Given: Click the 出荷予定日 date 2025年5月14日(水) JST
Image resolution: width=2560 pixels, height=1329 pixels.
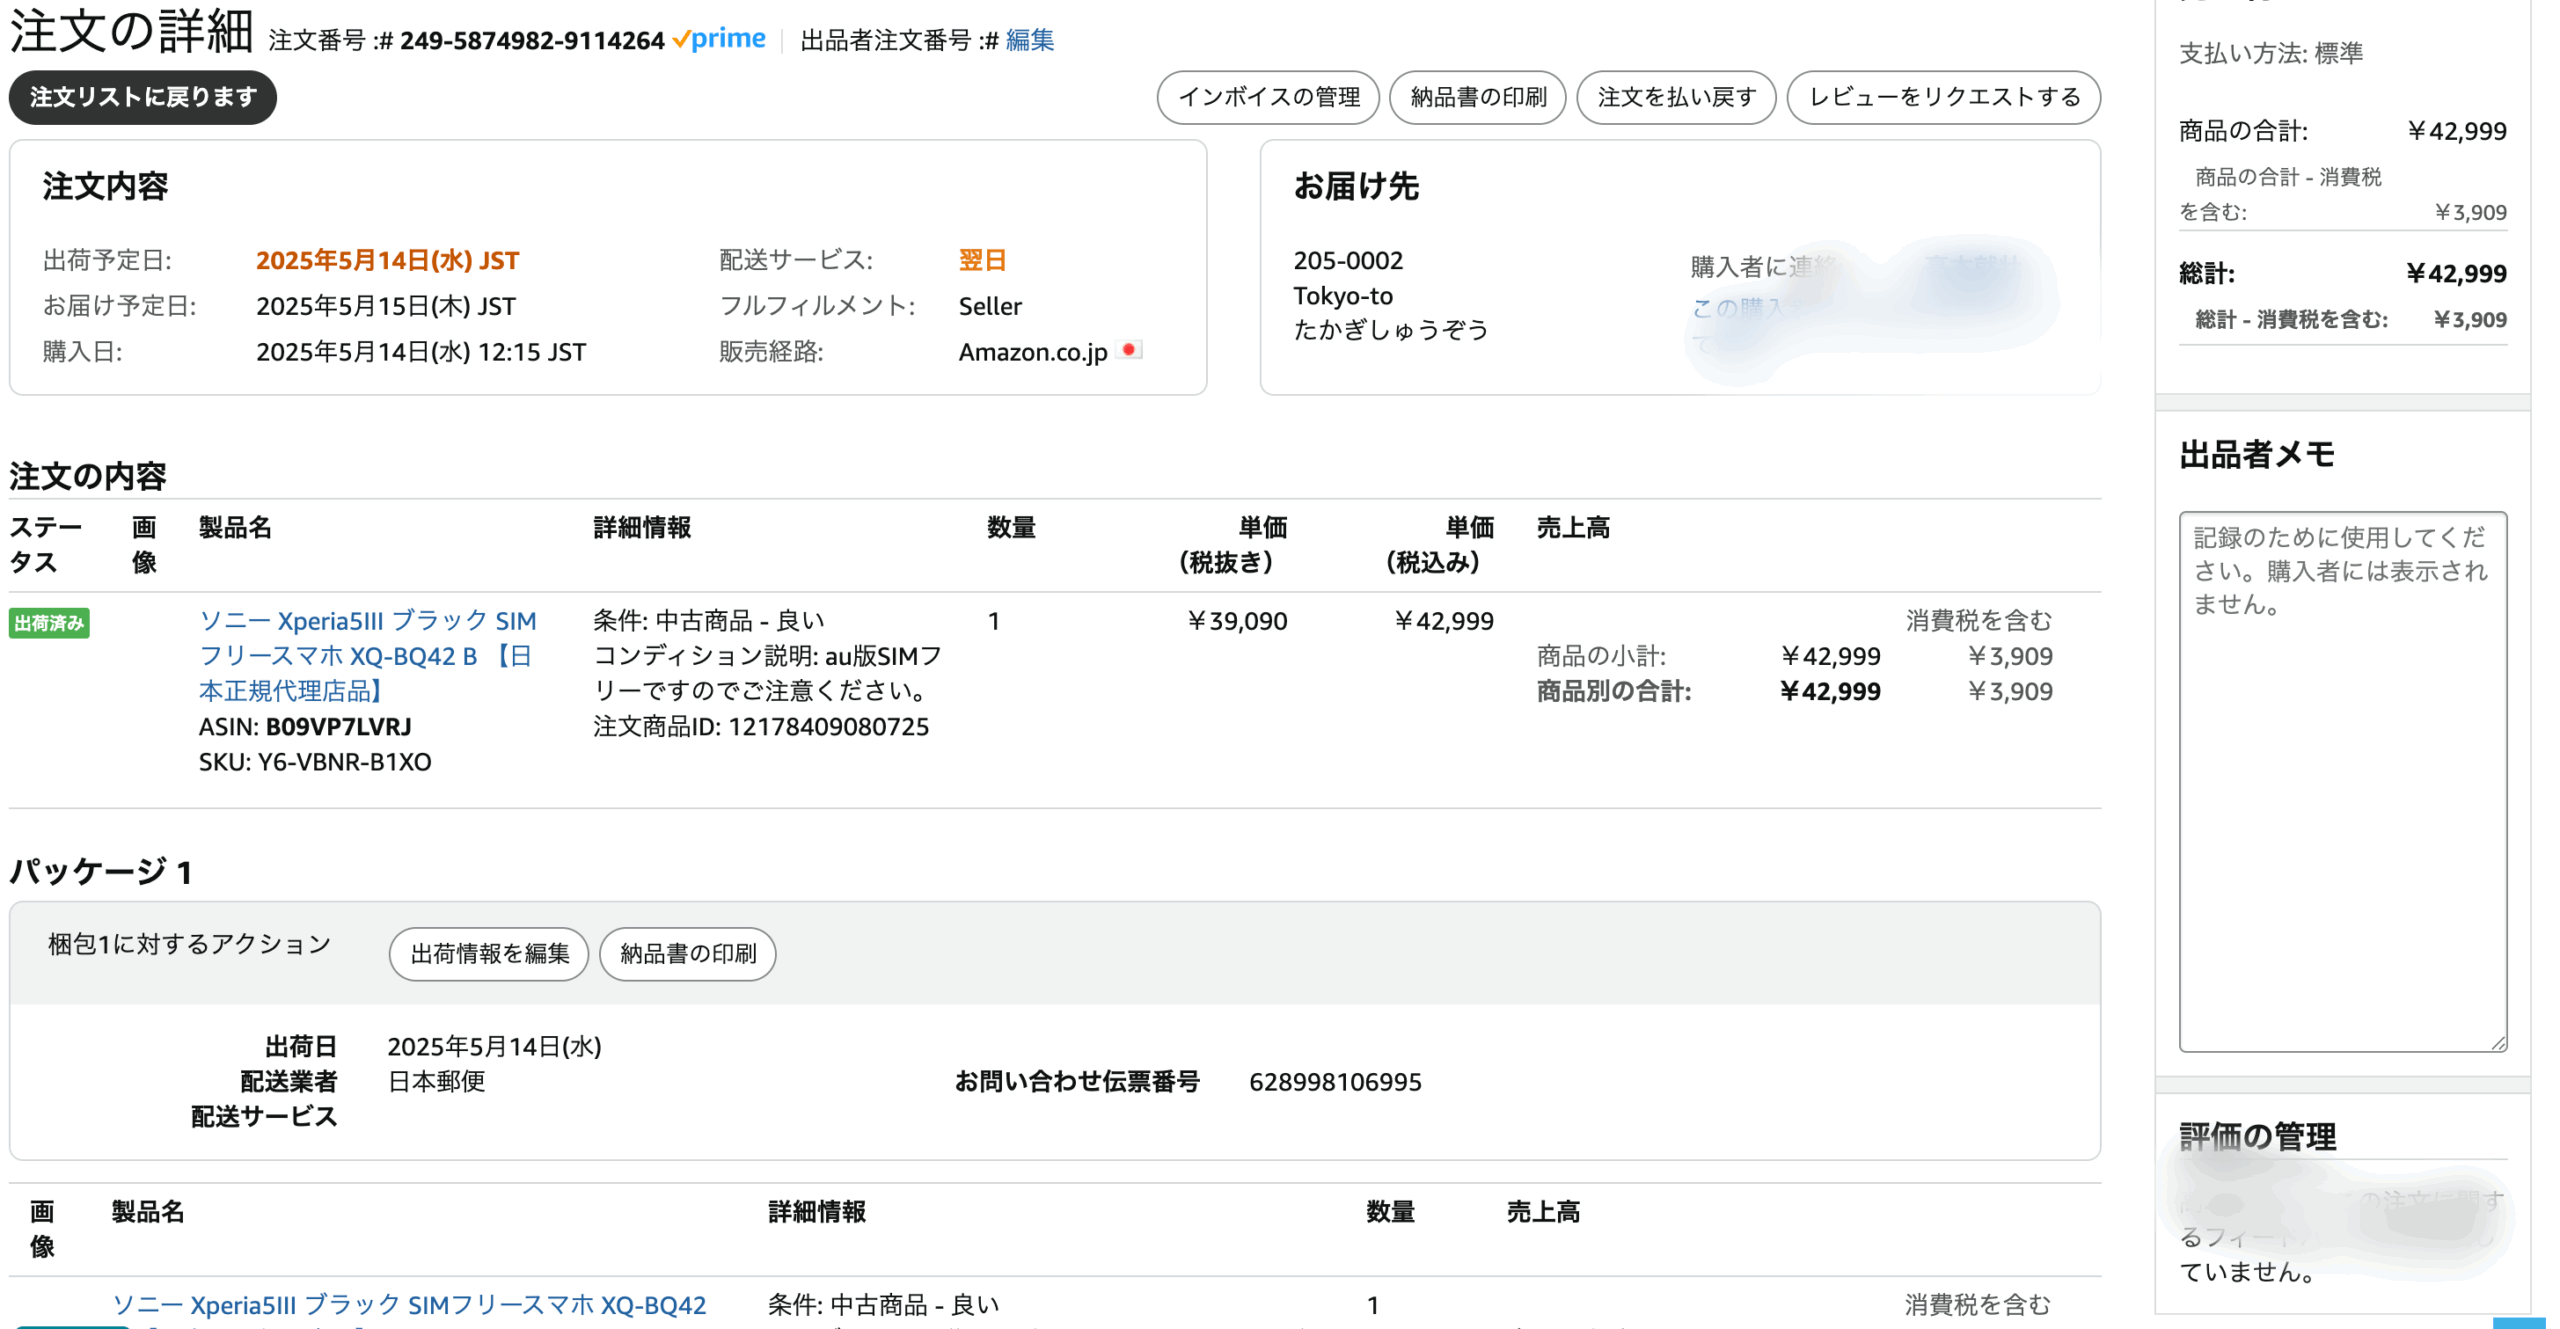Looking at the screenshot, I should (388, 260).
